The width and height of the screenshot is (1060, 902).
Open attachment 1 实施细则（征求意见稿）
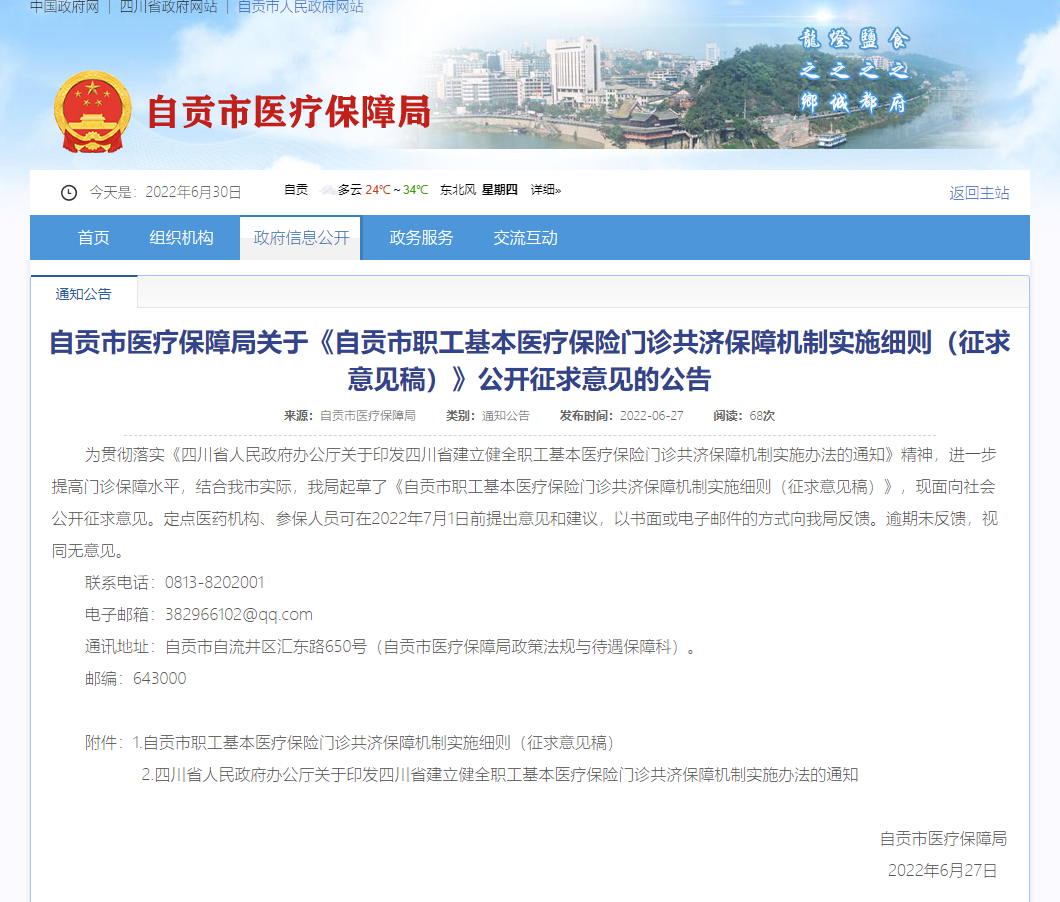click(378, 743)
